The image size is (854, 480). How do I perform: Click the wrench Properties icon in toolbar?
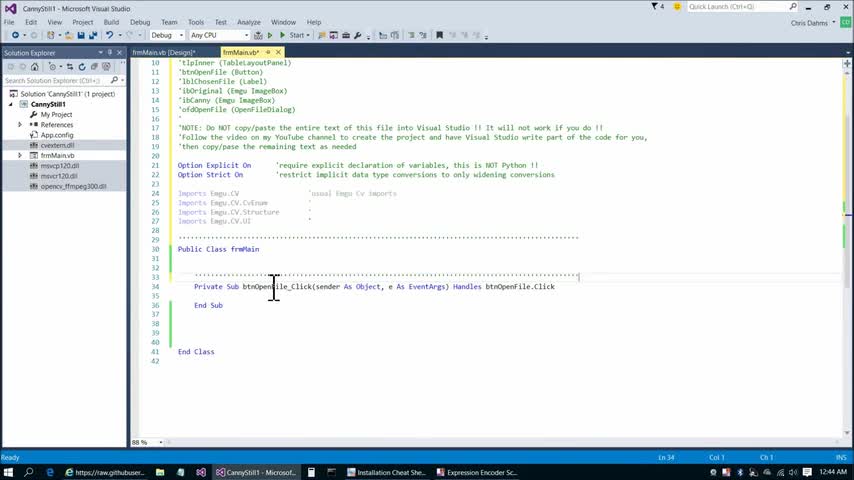coord(357,35)
